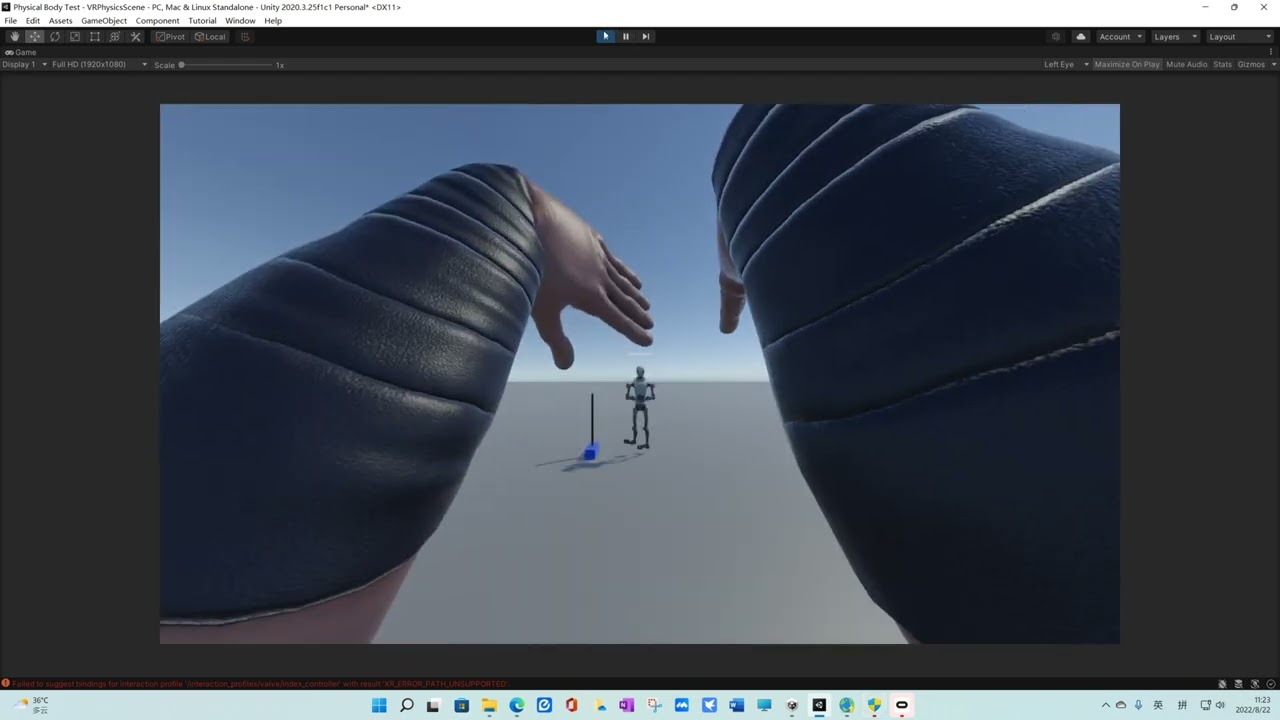Image resolution: width=1280 pixels, height=720 pixels.
Task: Open the Display 1 dropdown
Action: click(x=25, y=64)
